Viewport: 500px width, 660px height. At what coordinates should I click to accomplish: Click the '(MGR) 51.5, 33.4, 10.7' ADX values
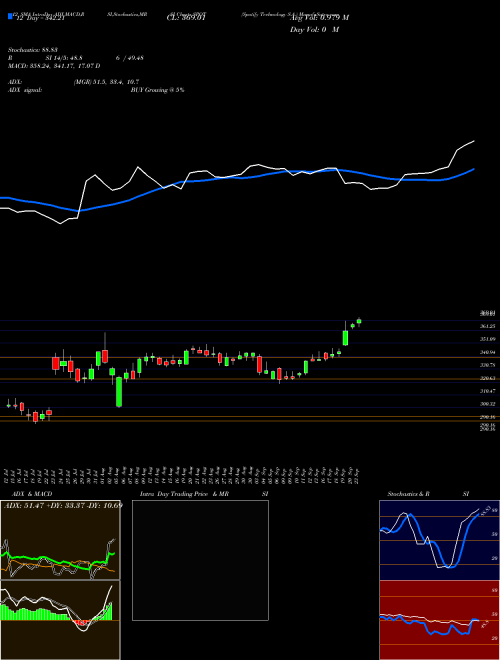tap(106, 82)
